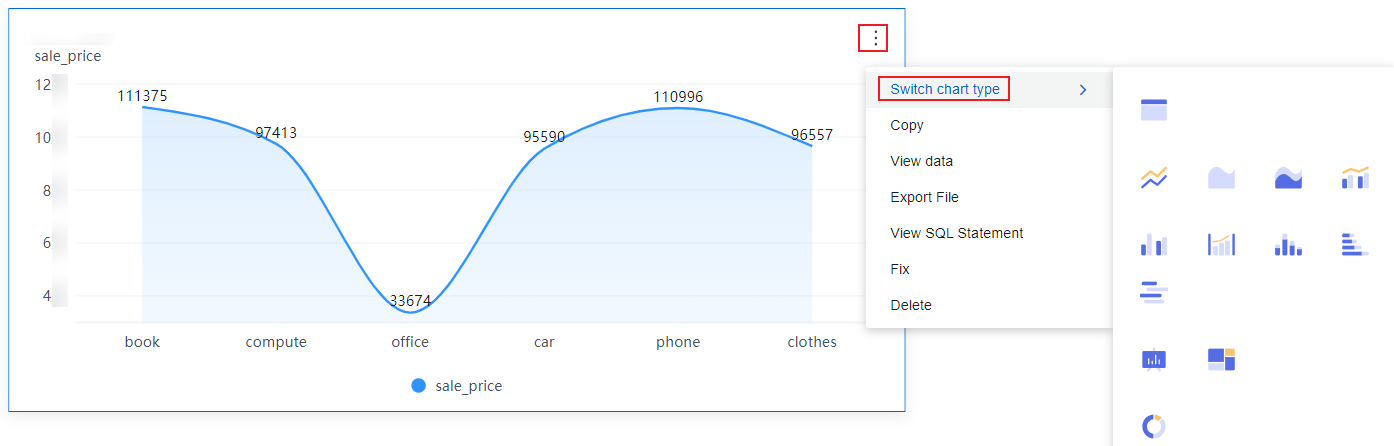This screenshot has height=446, width=1394.
Task: Open View SQL Statement option
Action: pos(956,233)
